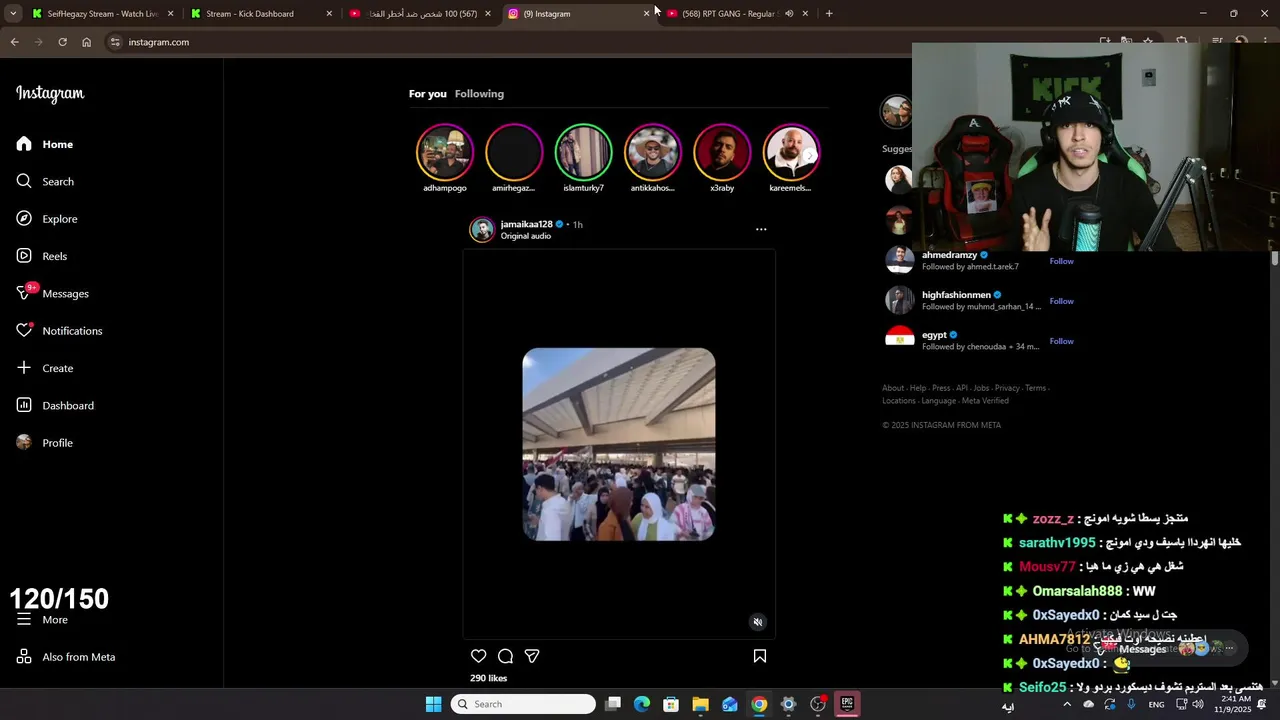The height and width of the screenshot is (720, 1280).
Task: View adhampogo story
Action: (445, 152)
